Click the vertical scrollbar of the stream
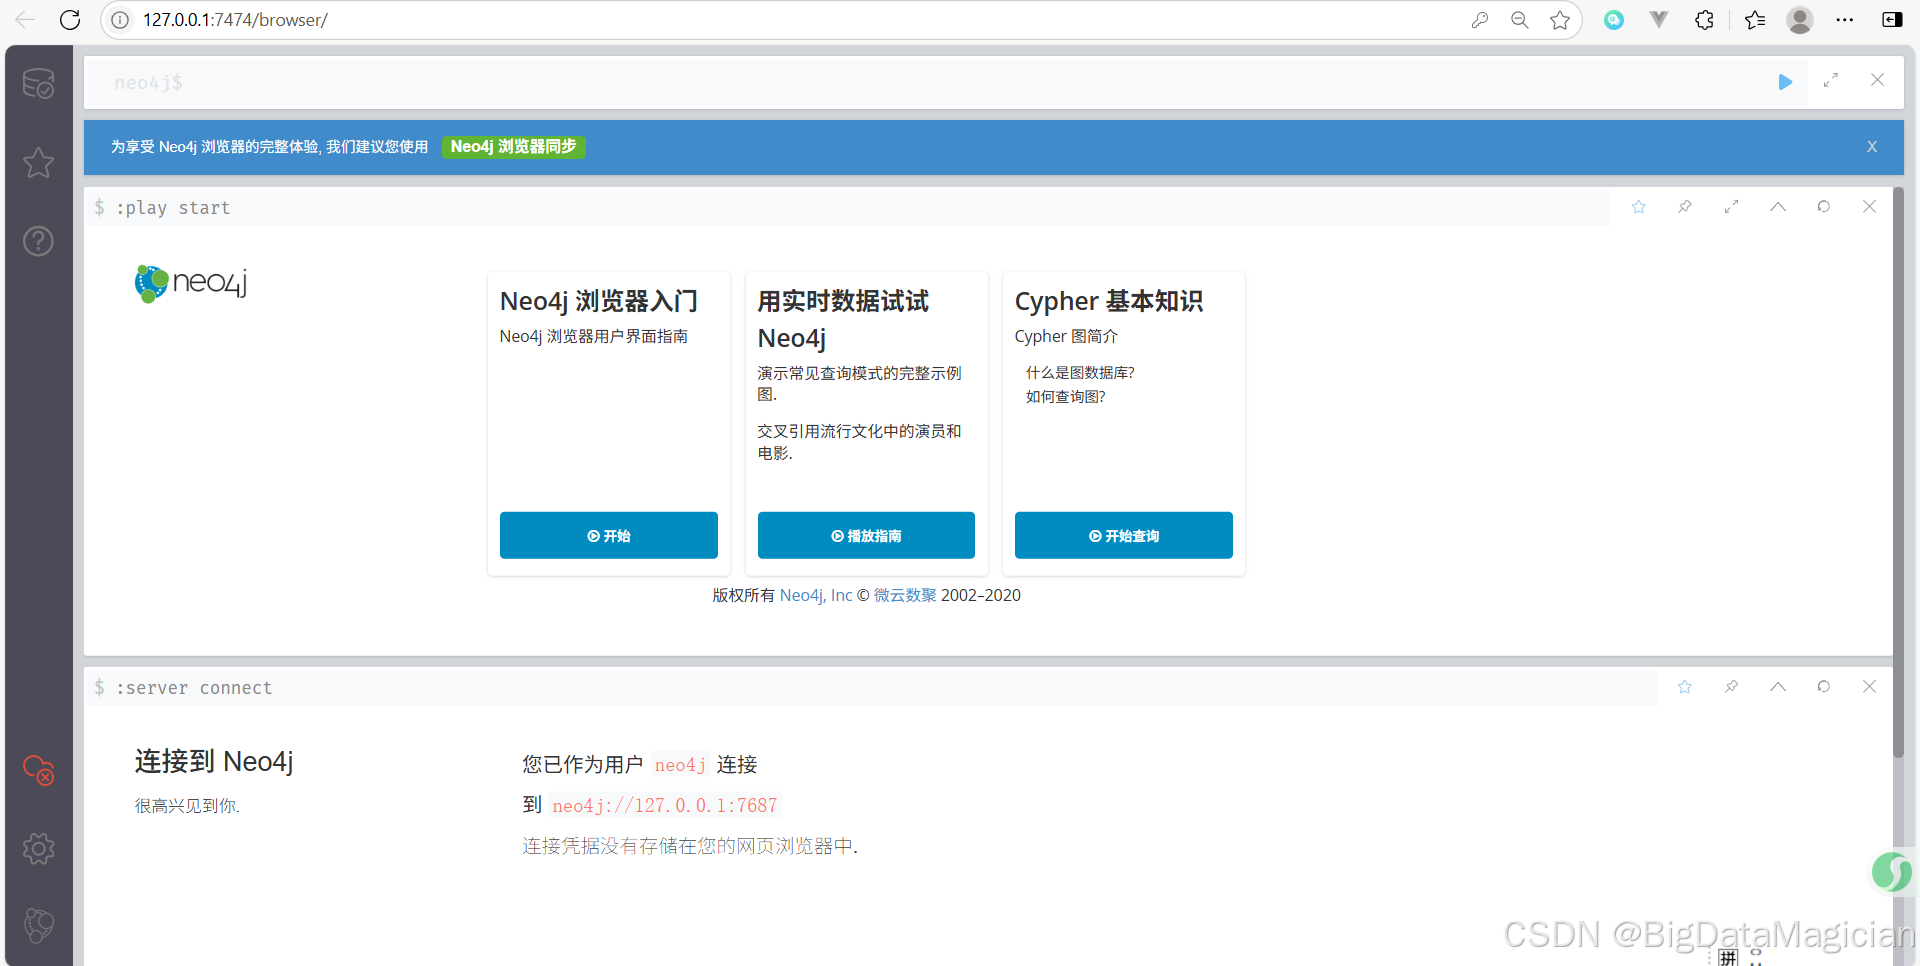The image size is (1920, 966). click(x=1898, y=472)
